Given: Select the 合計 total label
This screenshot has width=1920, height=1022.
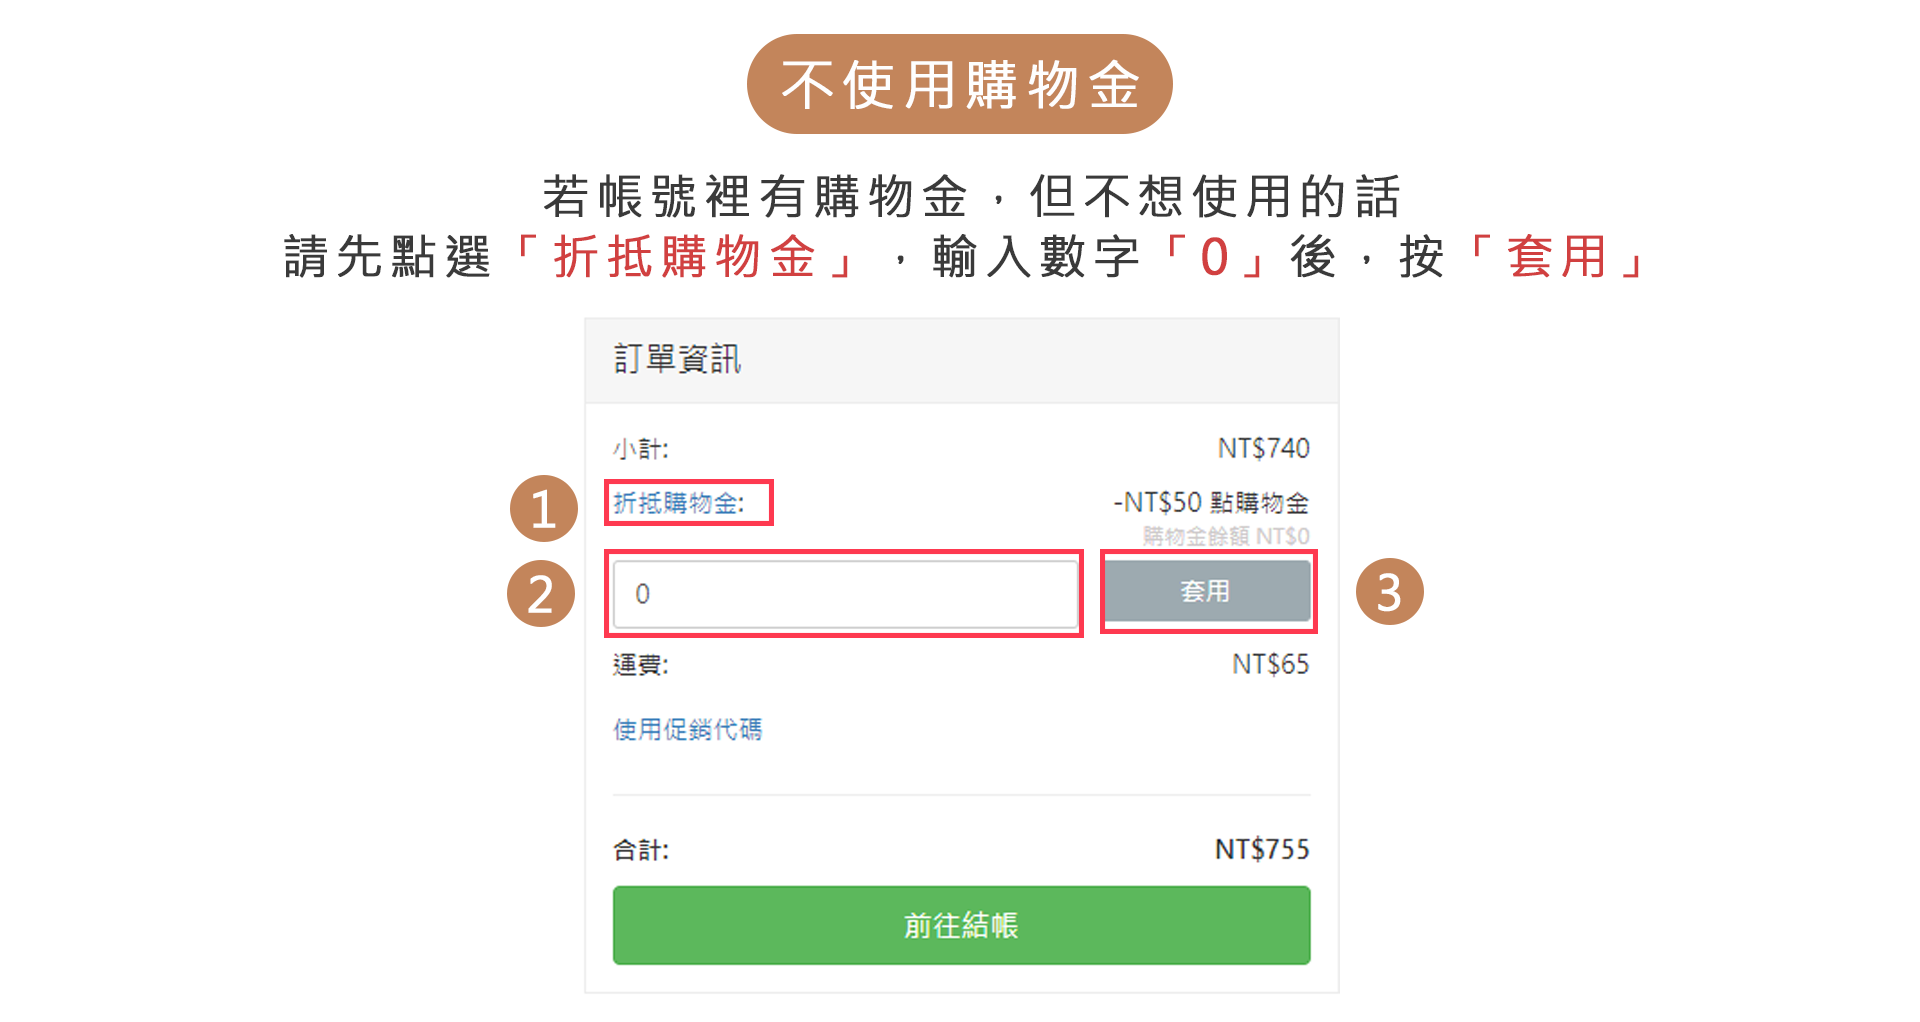Looking at the screenshot, I should 641,850.
